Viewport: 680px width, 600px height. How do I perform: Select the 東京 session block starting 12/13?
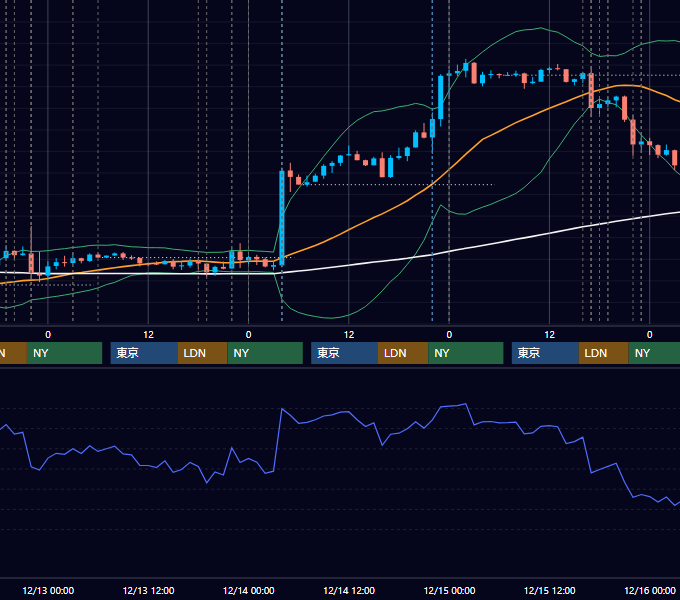pos(144,353)
